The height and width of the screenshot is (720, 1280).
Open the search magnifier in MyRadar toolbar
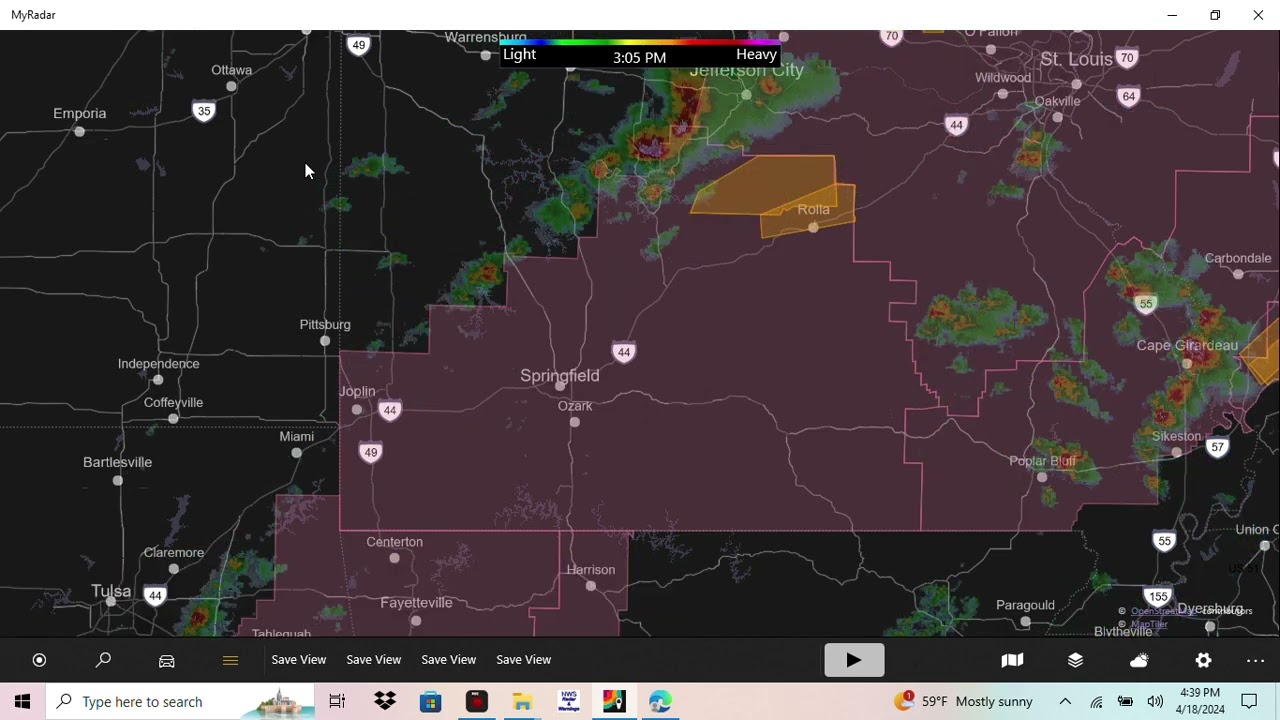103,660
